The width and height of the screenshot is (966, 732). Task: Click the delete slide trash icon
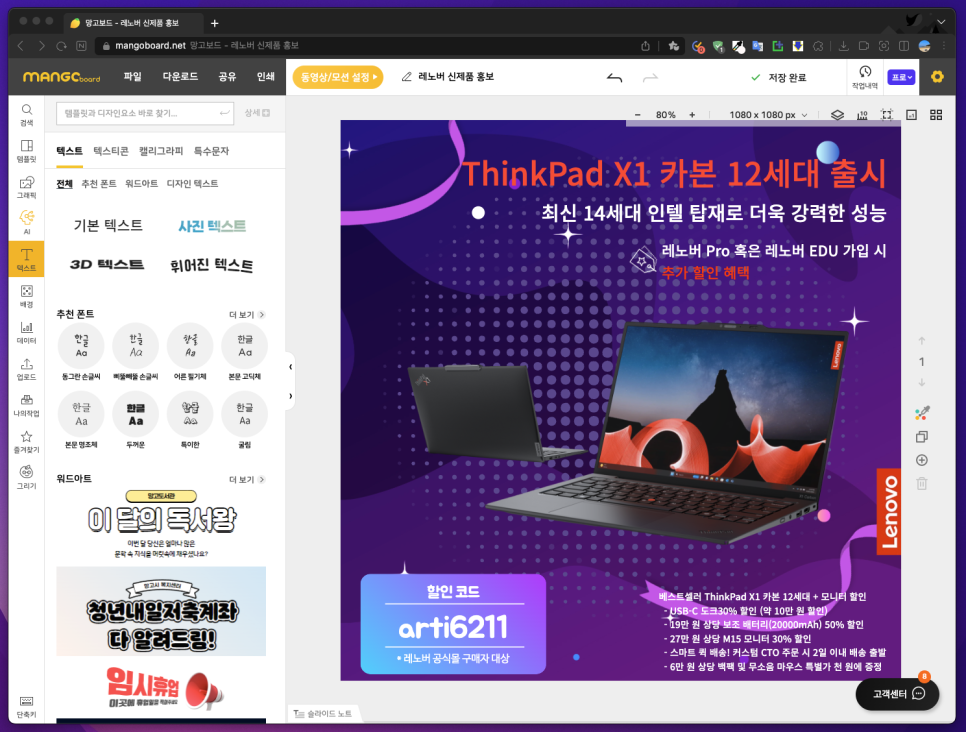(922, 484)
